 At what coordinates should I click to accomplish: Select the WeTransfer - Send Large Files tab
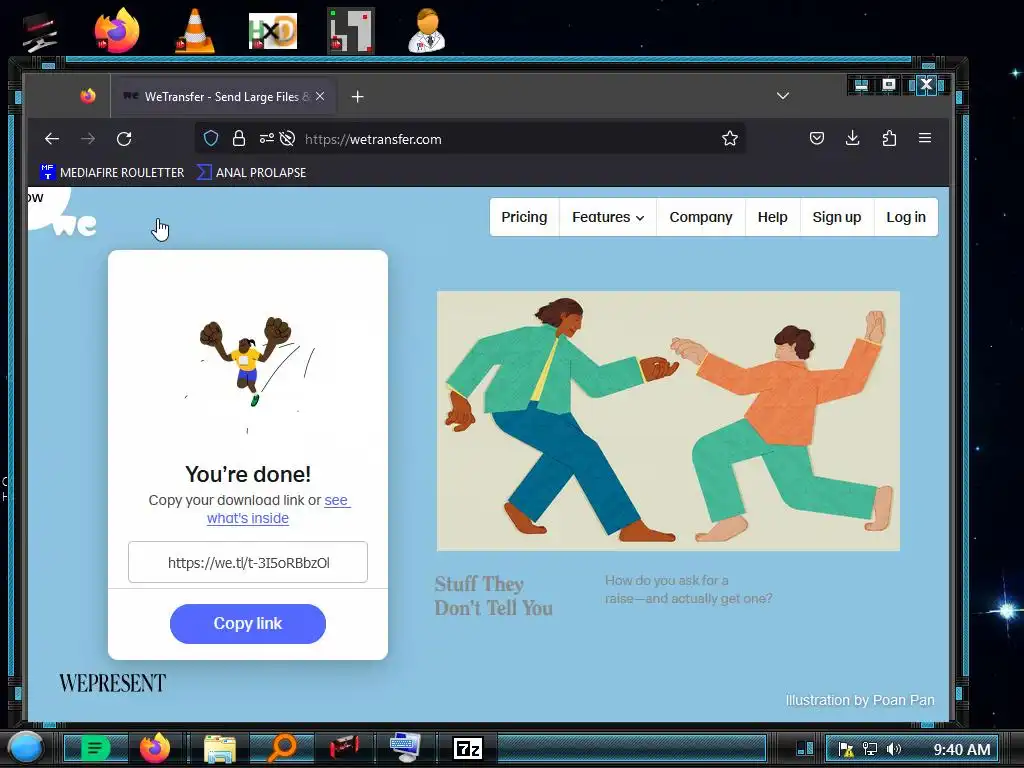click(x=224, y=97)
